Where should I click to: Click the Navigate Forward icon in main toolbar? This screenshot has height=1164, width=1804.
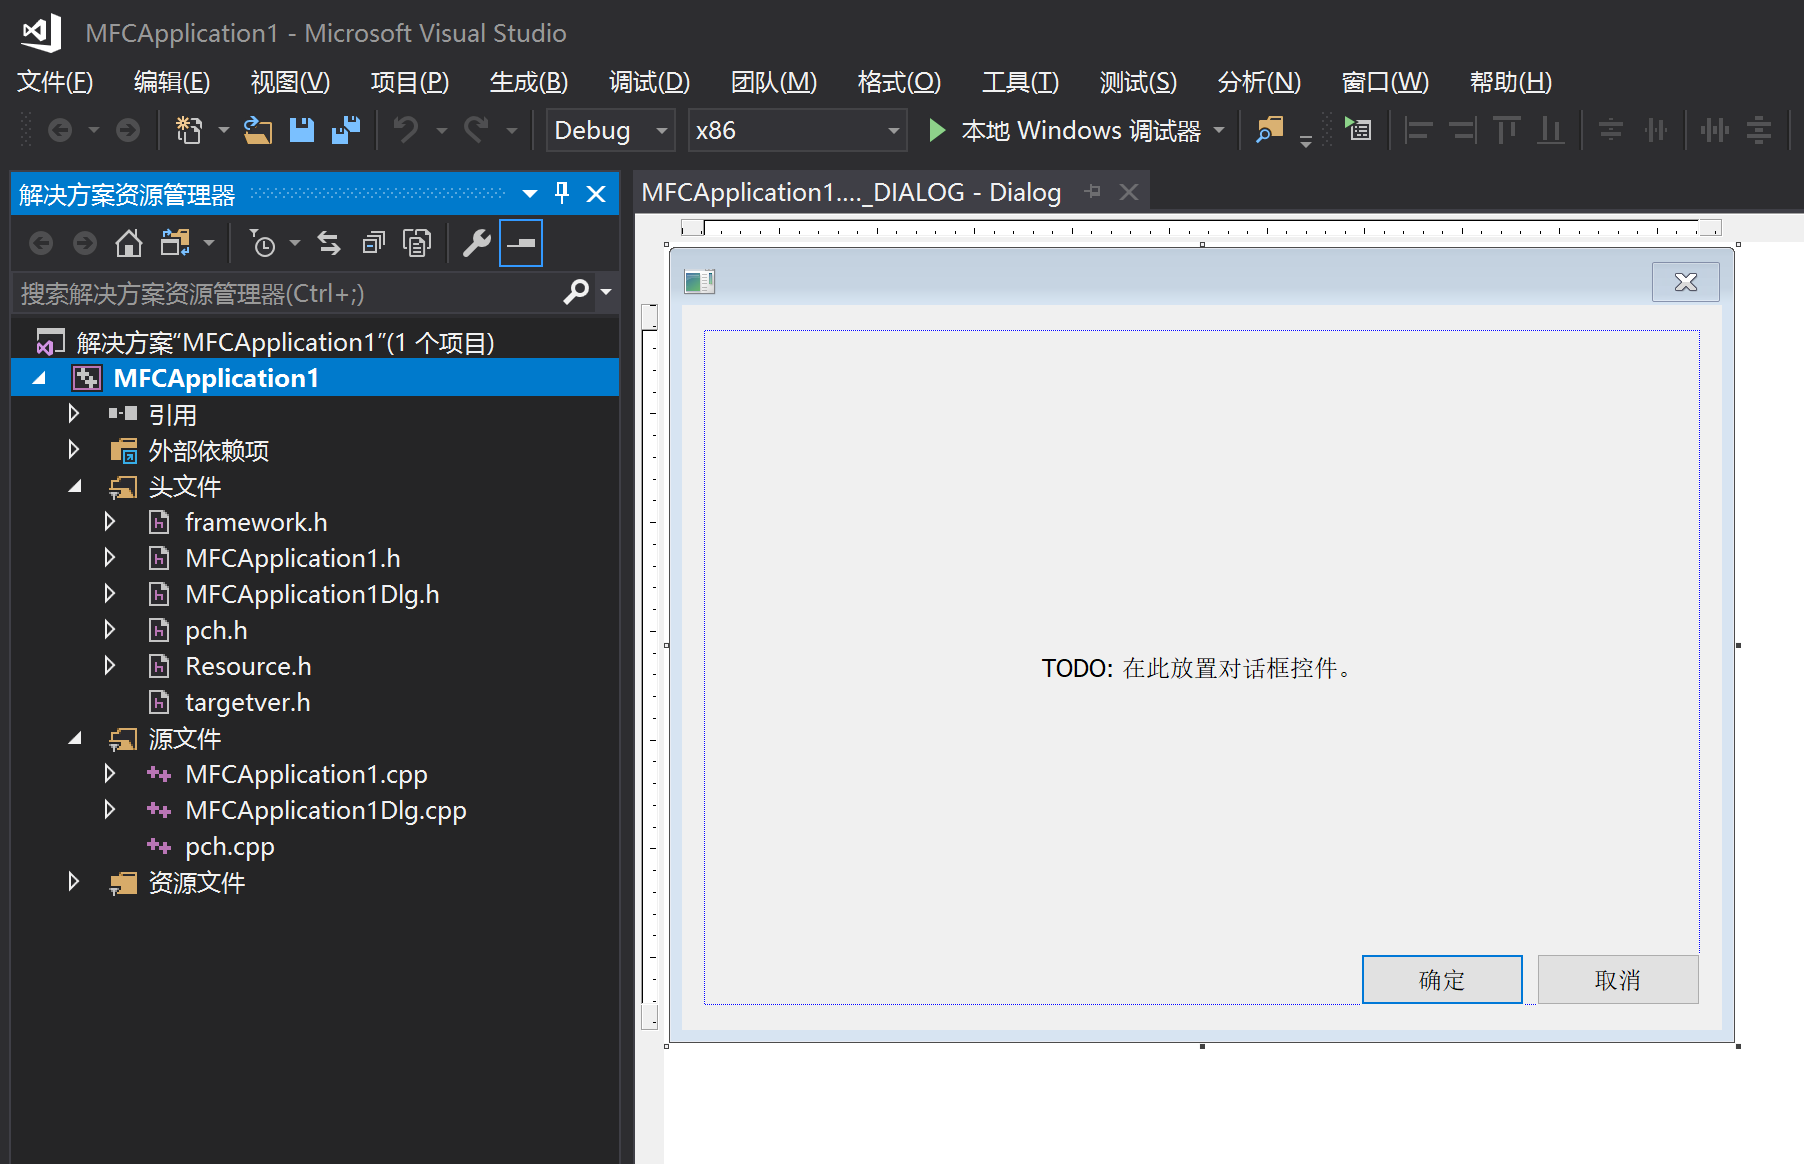[128, 130]
